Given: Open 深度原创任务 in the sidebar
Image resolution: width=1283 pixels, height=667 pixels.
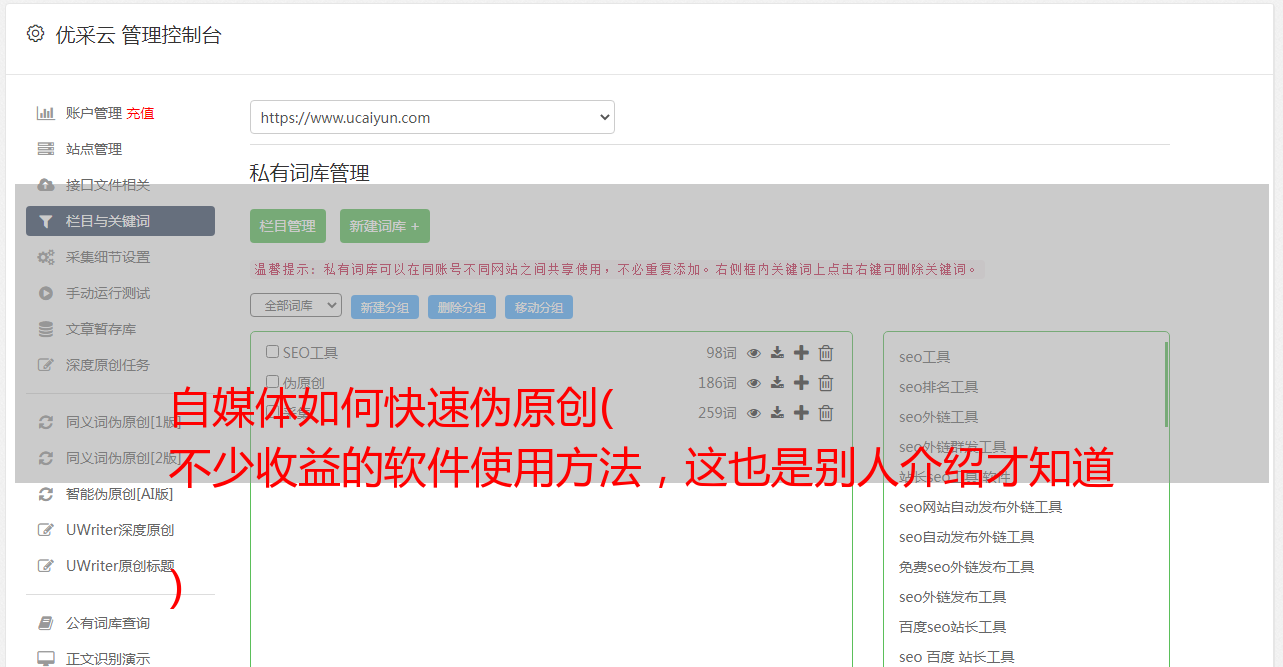Looking at the screenshot, I should pyautogui.click(x=108, y=365).
